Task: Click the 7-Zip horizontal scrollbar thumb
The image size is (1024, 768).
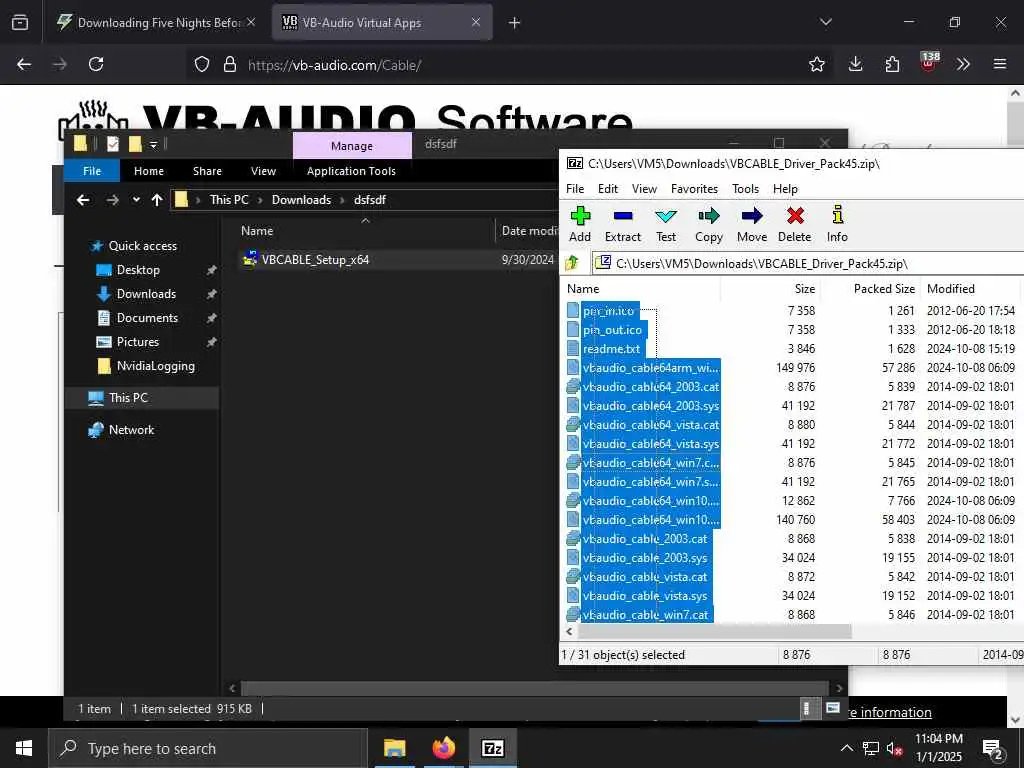Action: 716,632
